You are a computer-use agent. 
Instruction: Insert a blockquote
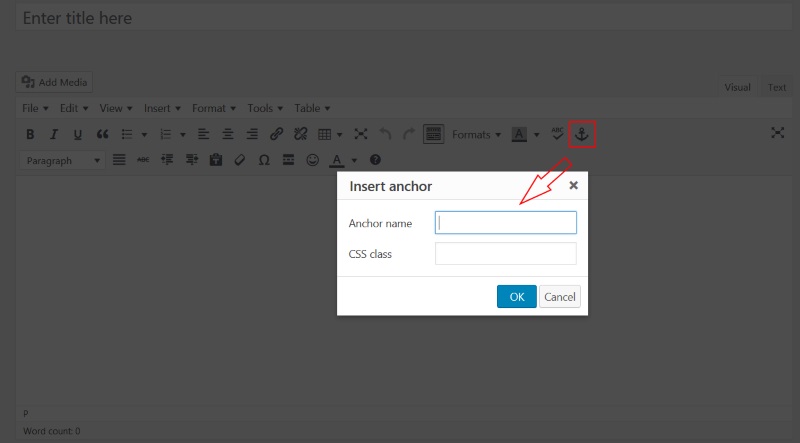tap(102, 134)
